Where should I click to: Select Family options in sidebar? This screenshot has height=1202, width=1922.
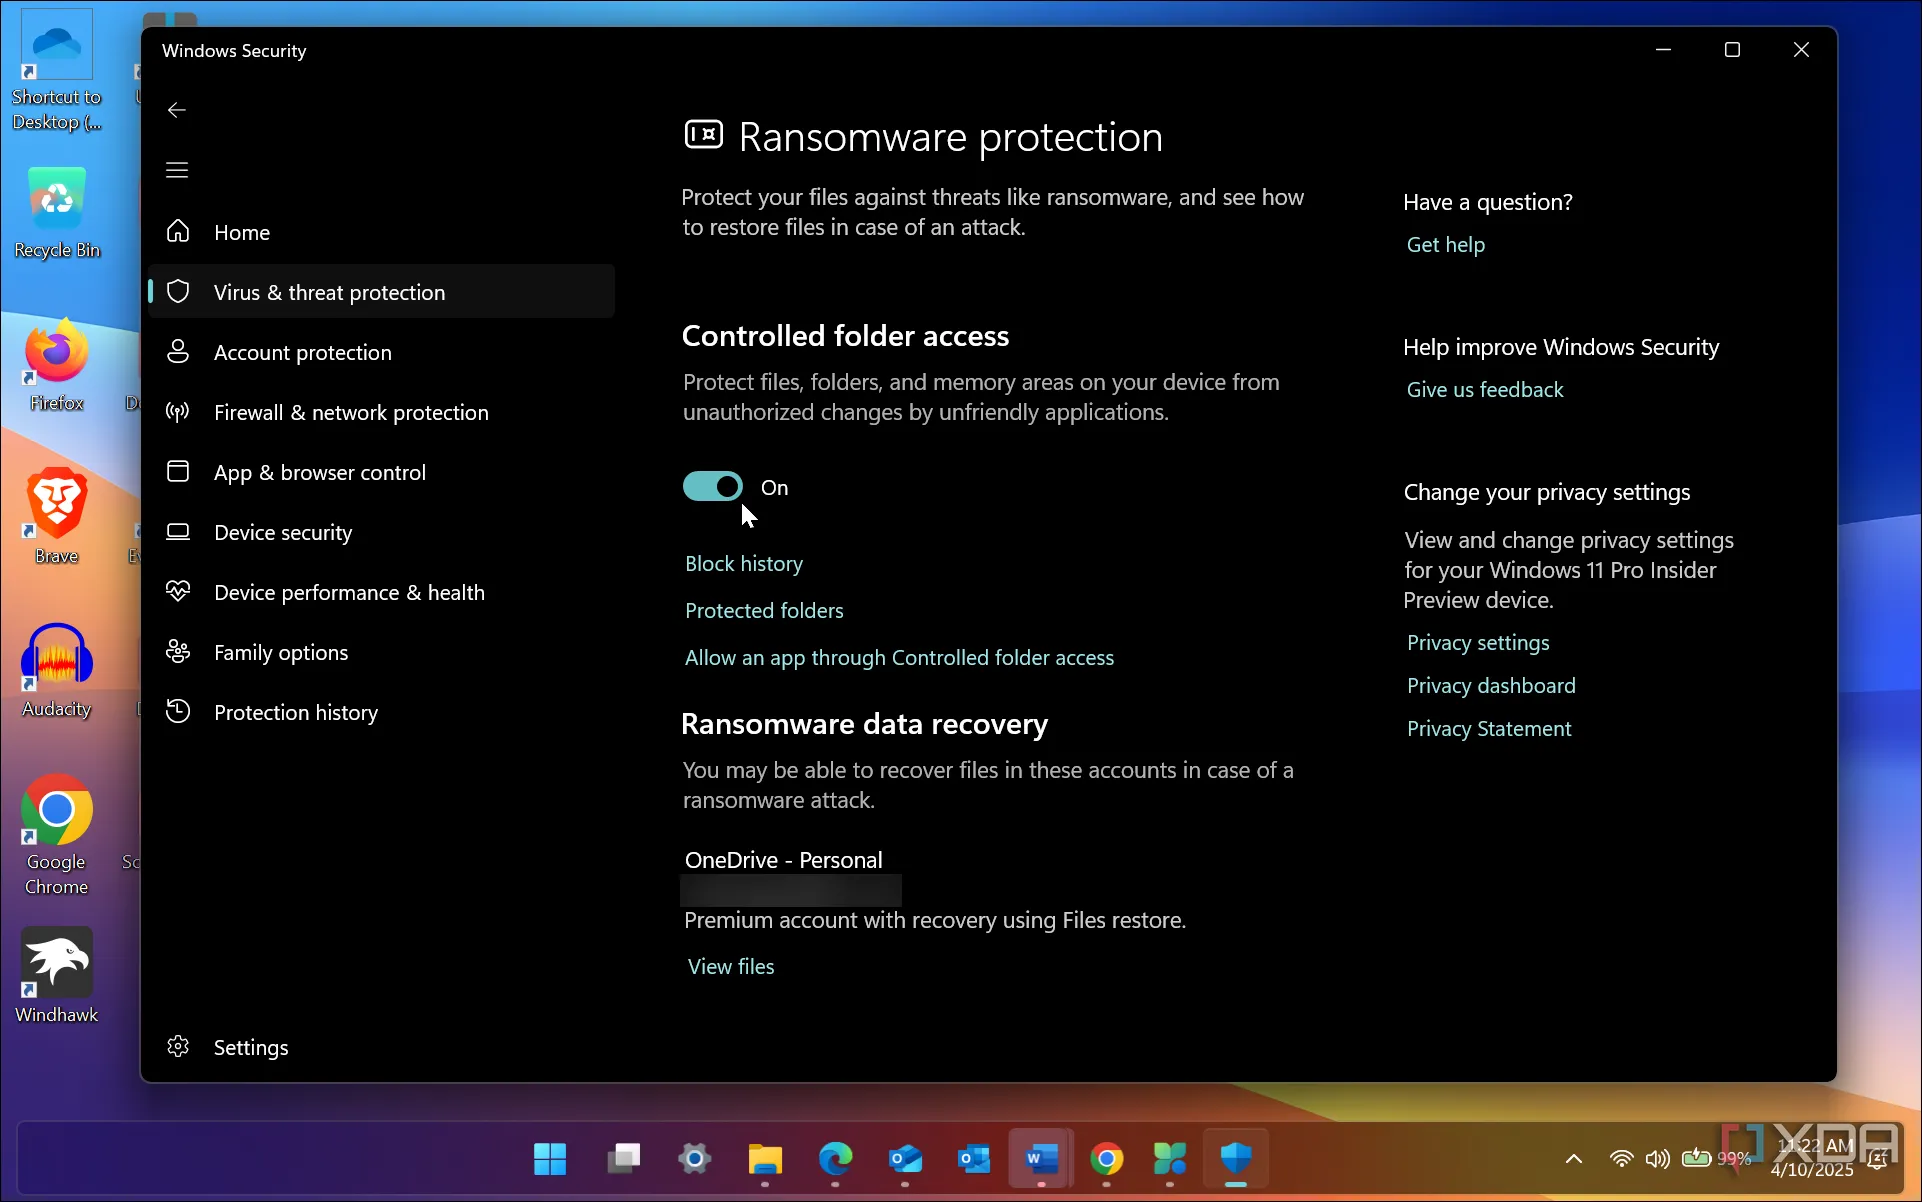[x=280, y=652]
